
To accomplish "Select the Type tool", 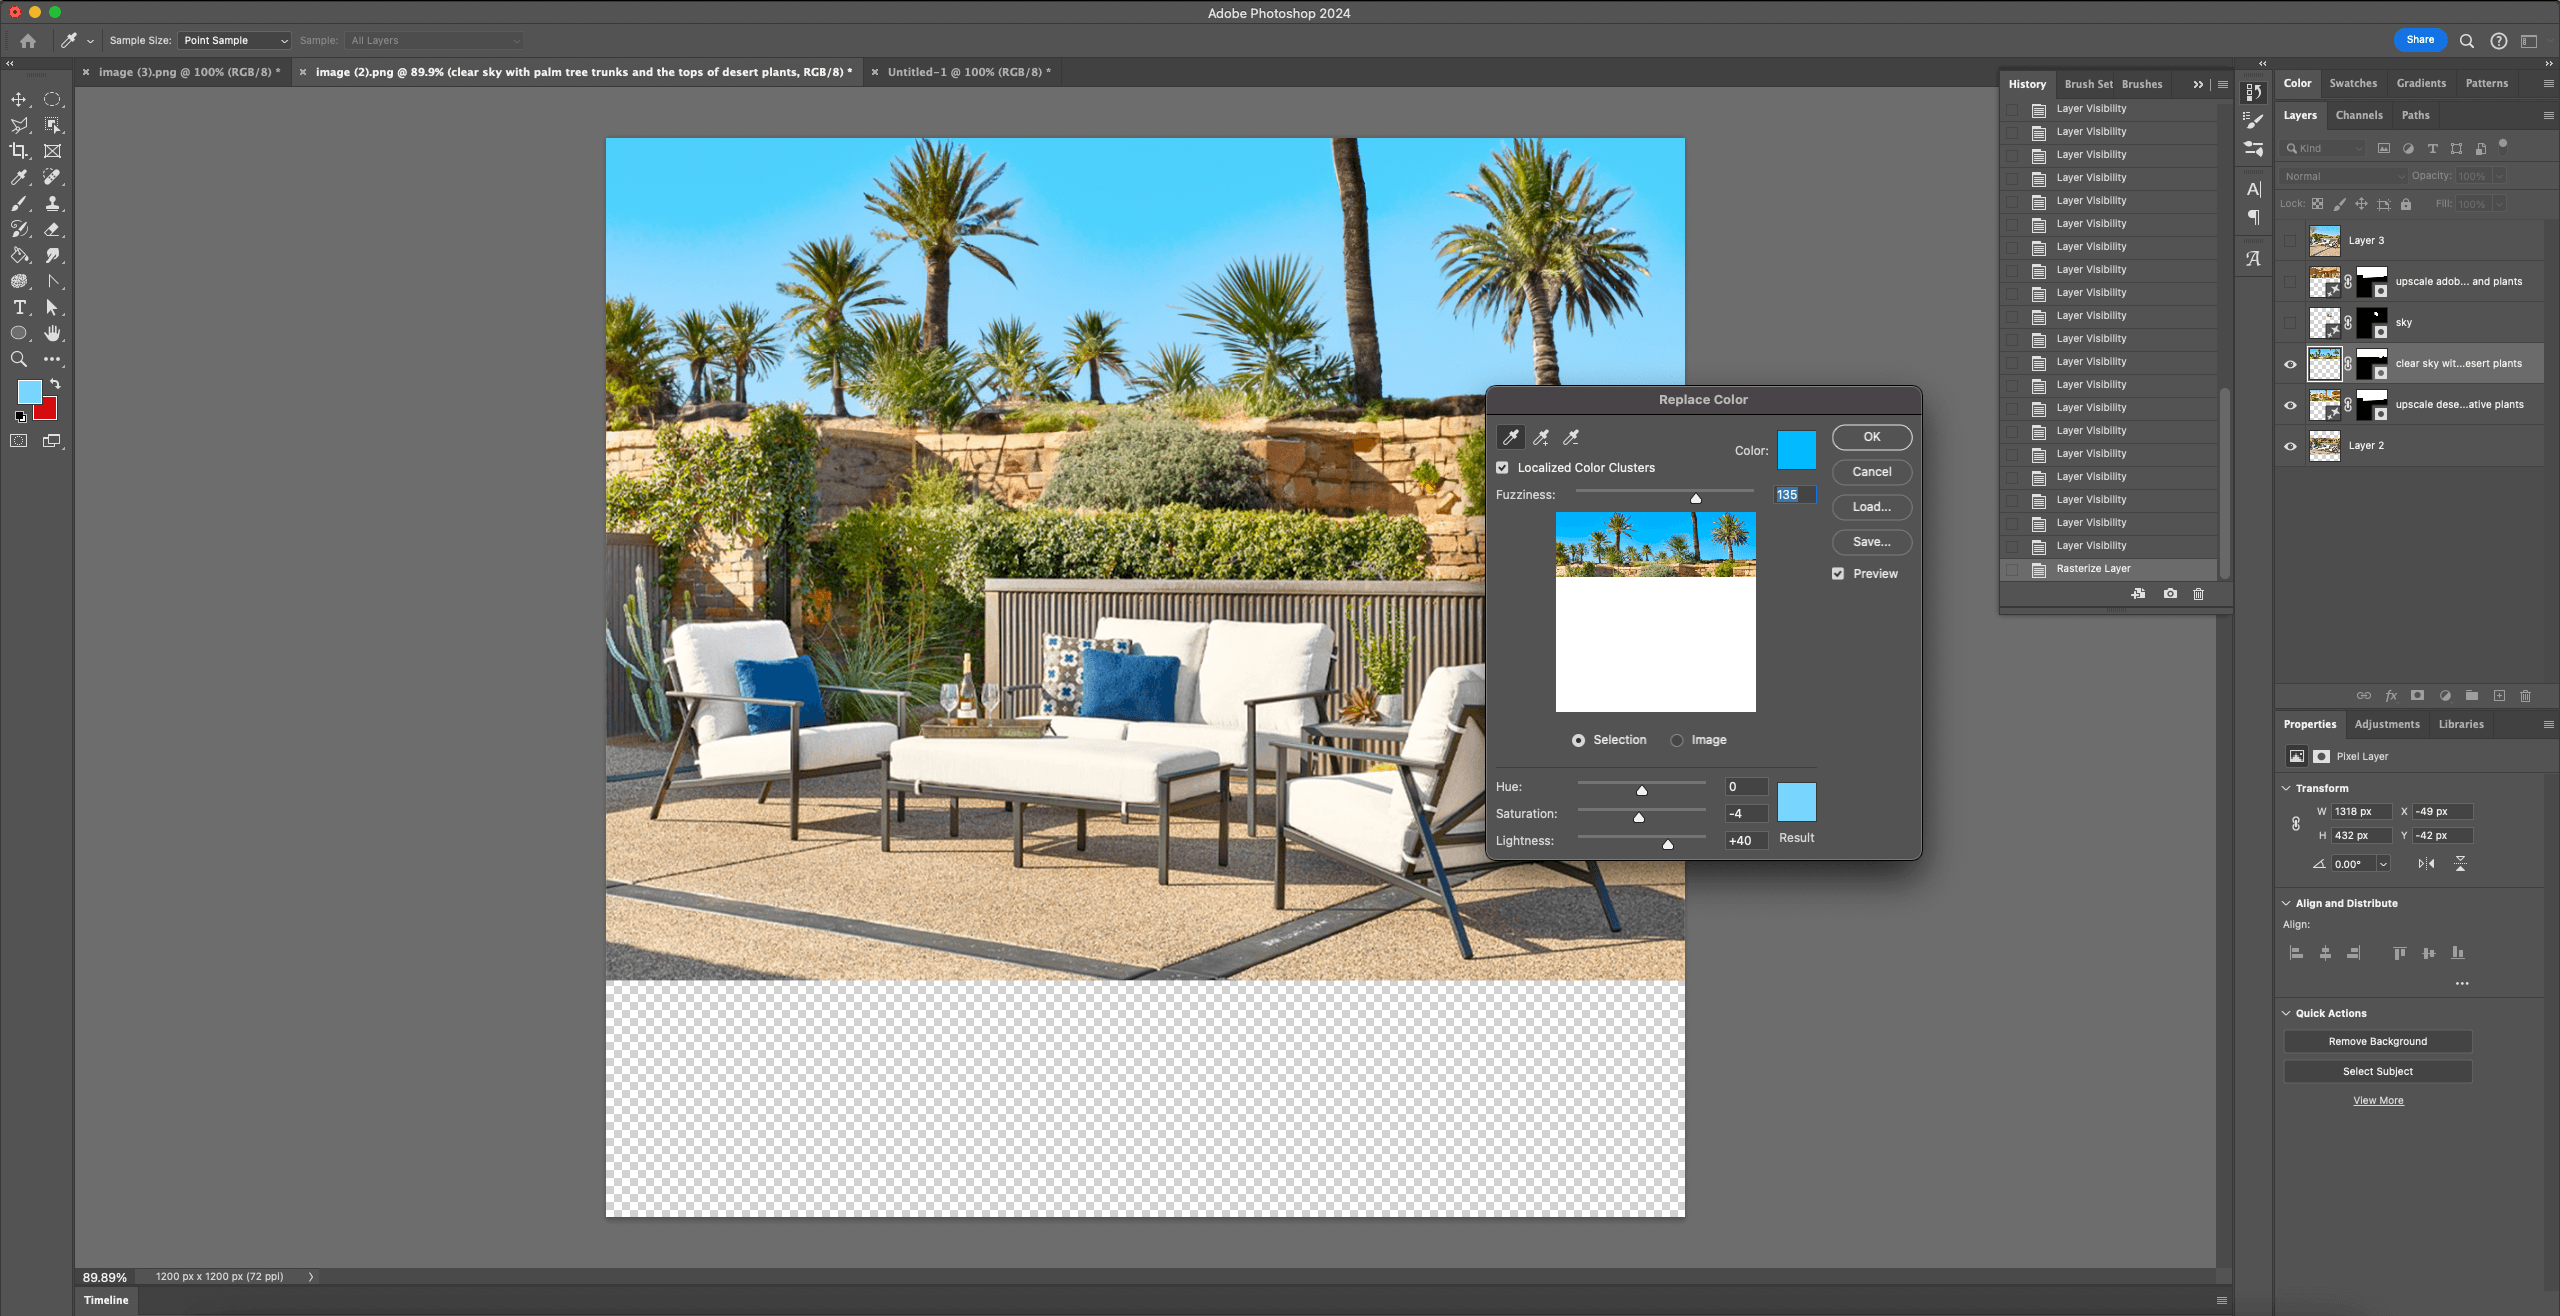I will 19,307.
